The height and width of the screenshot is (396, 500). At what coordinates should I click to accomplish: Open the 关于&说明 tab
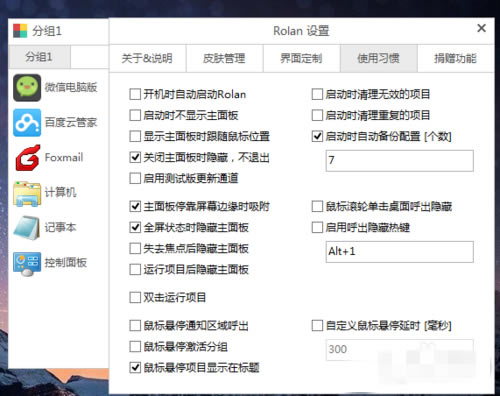(147, 58)
